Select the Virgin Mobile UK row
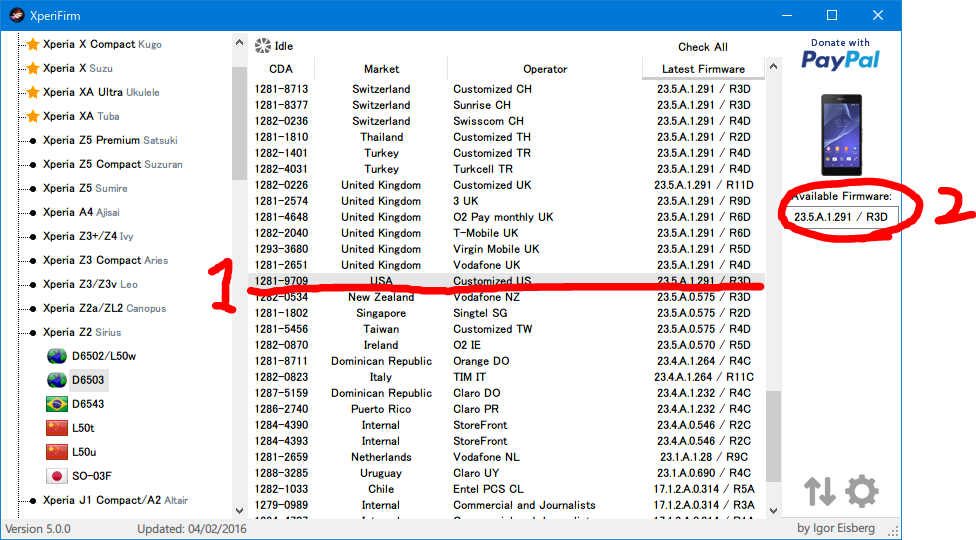Image resolution: width=976 pixels, height=540 pixels. [506, 249]
